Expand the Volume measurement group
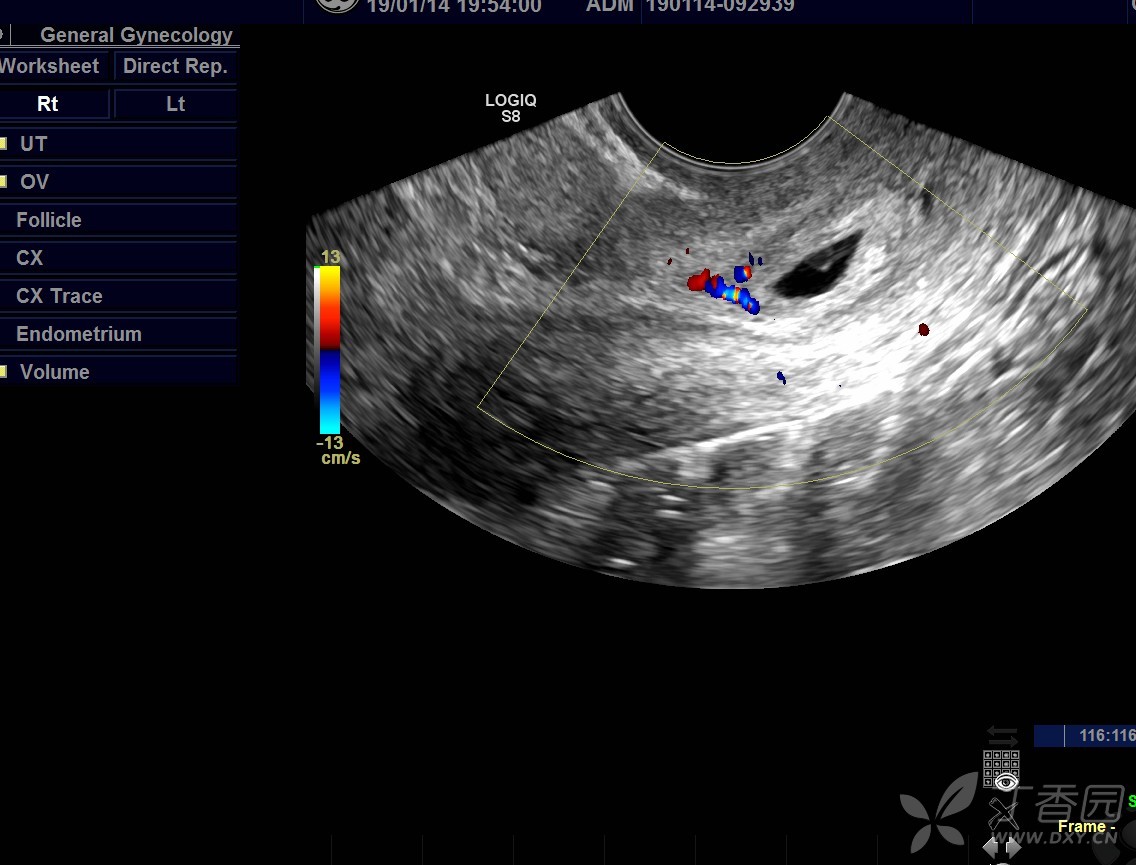 pyautogui.click(x=54, y=372)
